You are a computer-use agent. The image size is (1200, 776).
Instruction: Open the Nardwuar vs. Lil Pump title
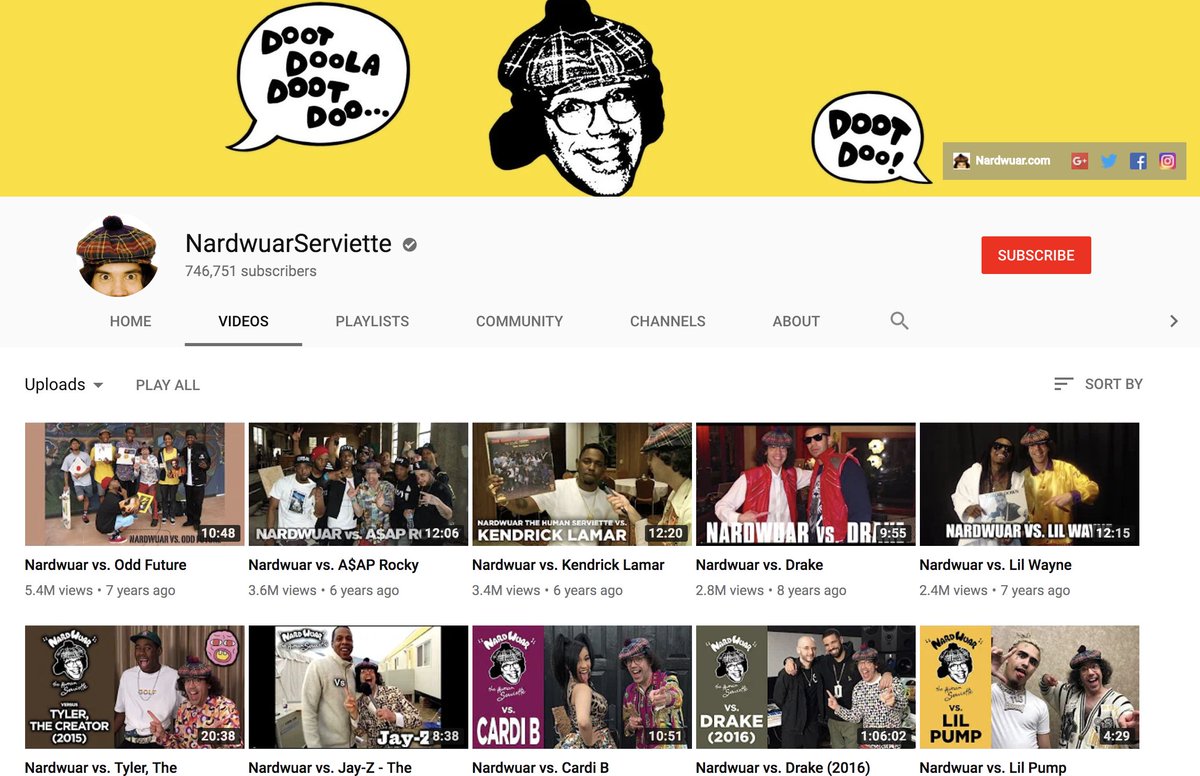click(995, 768)
